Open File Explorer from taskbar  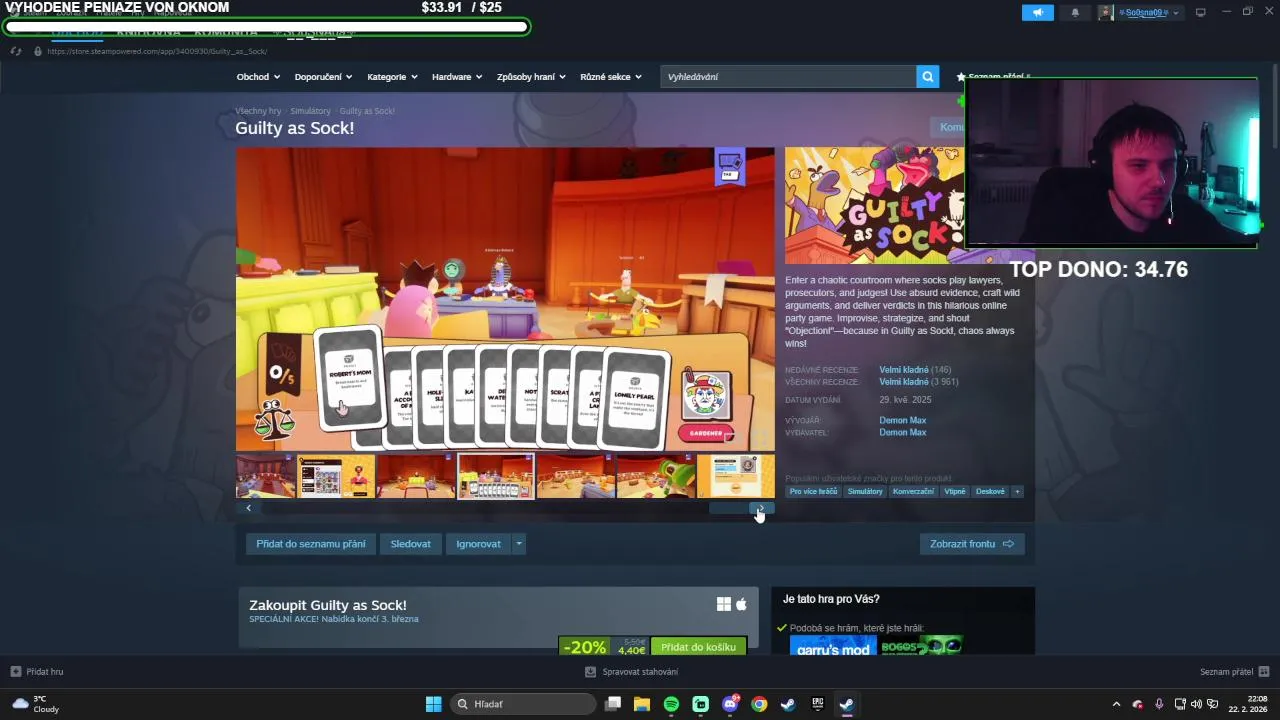pyautogui.click(x=642, y=704)
